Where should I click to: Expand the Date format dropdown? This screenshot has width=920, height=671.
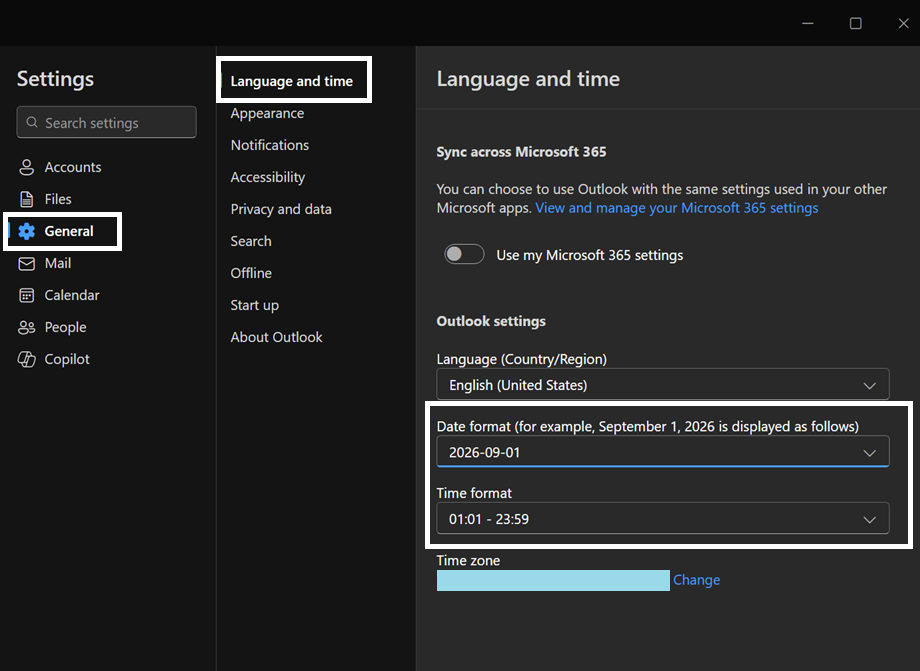click(662, 452)
